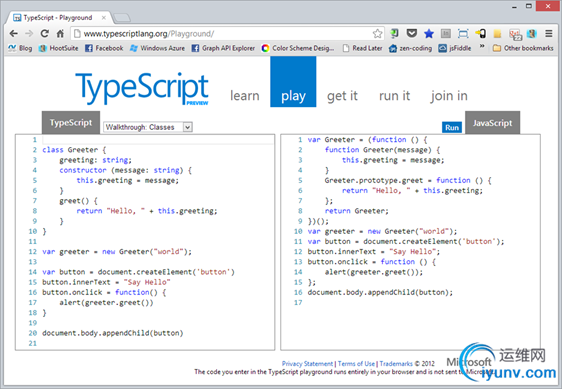
Task: Click the solid blue star extension icon
Action: point(429,34)
